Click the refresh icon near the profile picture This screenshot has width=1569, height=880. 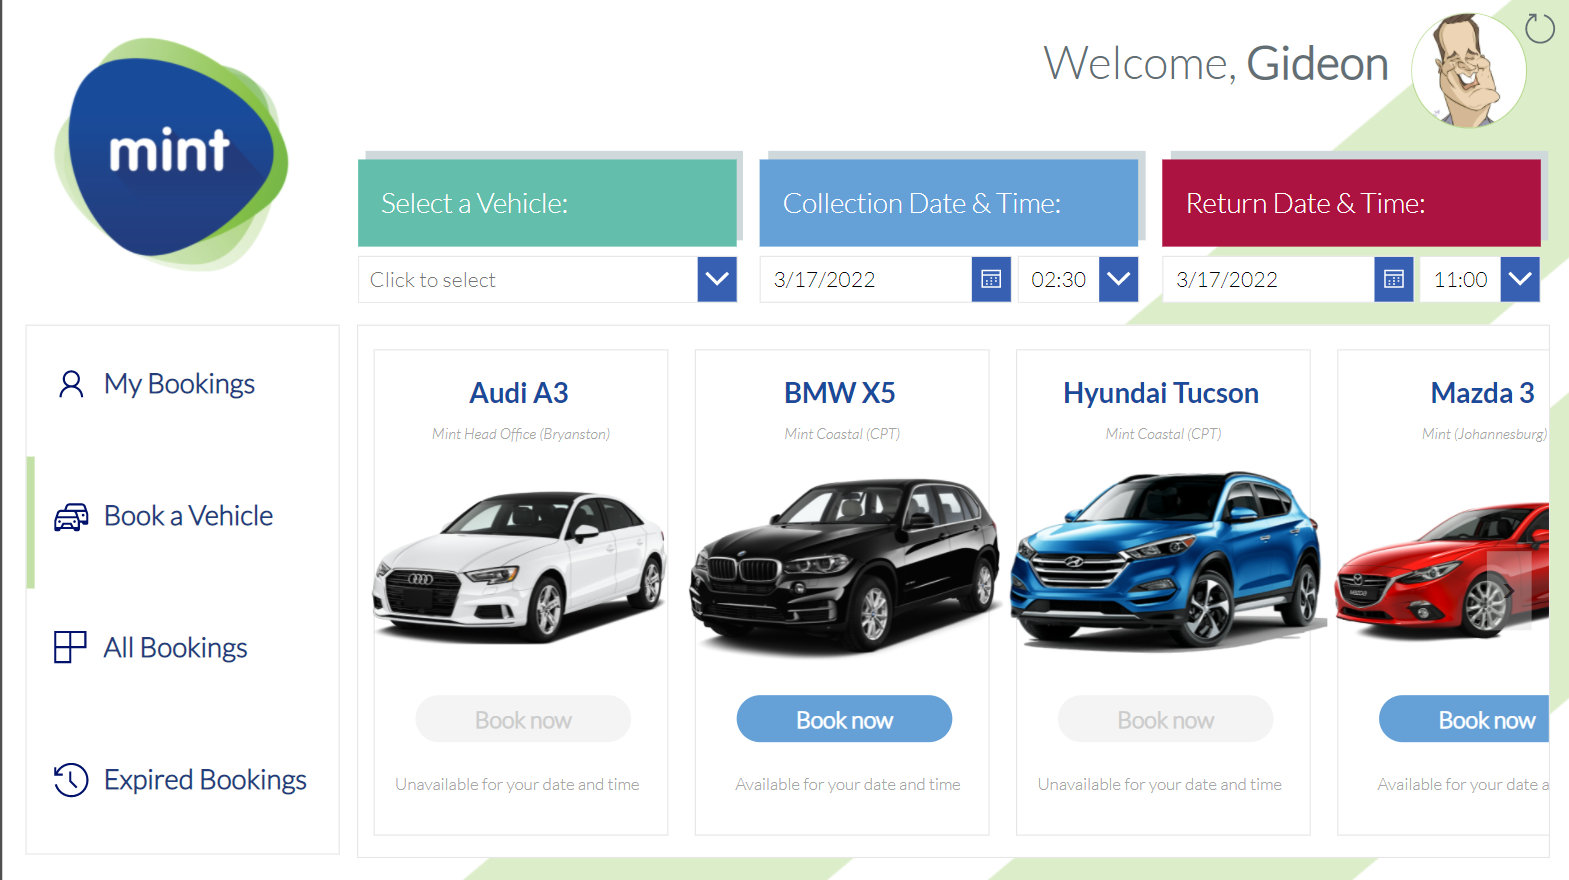click(x=1540, y=29)
